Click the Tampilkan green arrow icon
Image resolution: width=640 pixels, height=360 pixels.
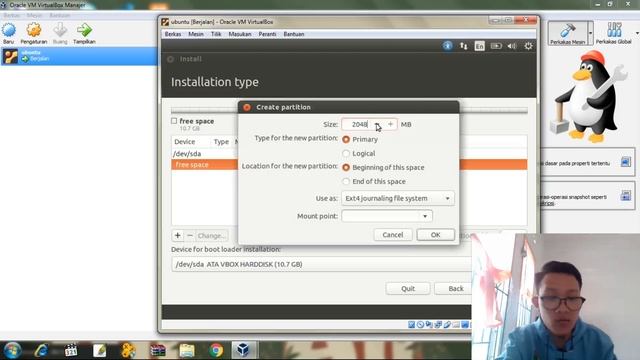[x=84, y=30]
